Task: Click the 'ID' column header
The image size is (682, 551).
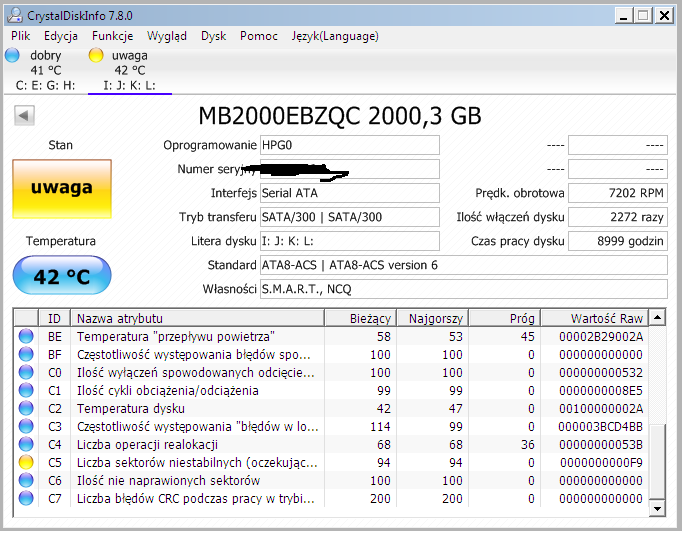Action: pyautogui.click(x=55, y=318)
